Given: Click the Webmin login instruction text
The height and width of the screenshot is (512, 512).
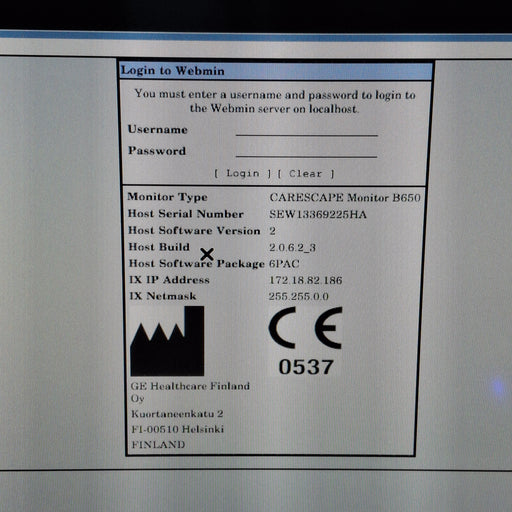Looking at the screenshot, I should (275, 101).
